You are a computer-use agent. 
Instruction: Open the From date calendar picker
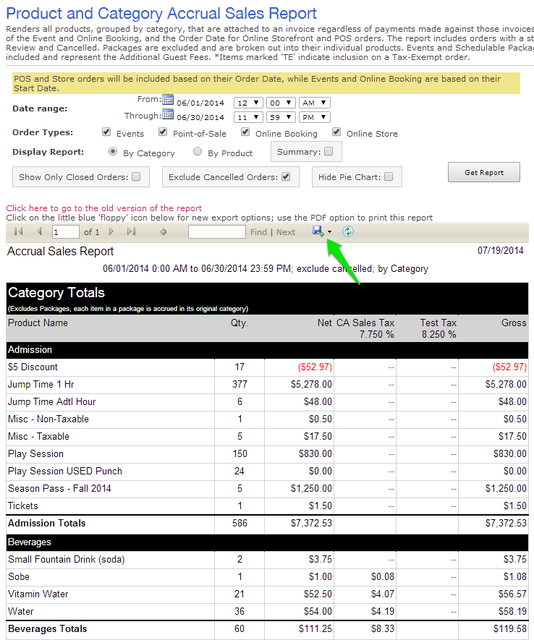168,99
